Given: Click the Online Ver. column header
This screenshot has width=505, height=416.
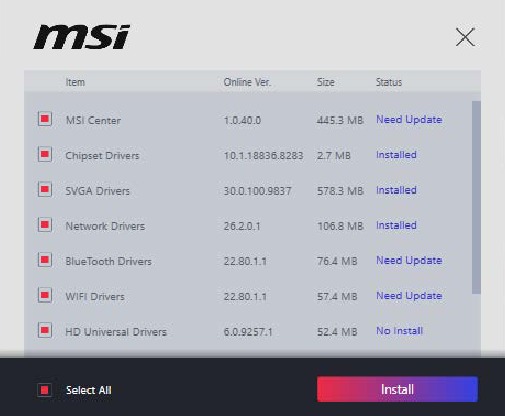Looking at the screenshot, I should point(247,82).
